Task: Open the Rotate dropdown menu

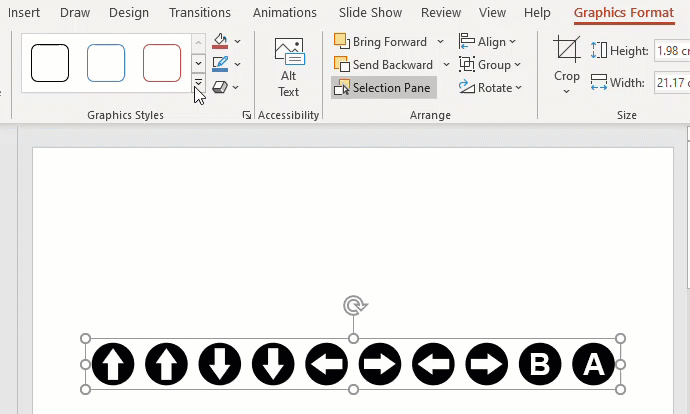Action: click(x=491, y=88)
